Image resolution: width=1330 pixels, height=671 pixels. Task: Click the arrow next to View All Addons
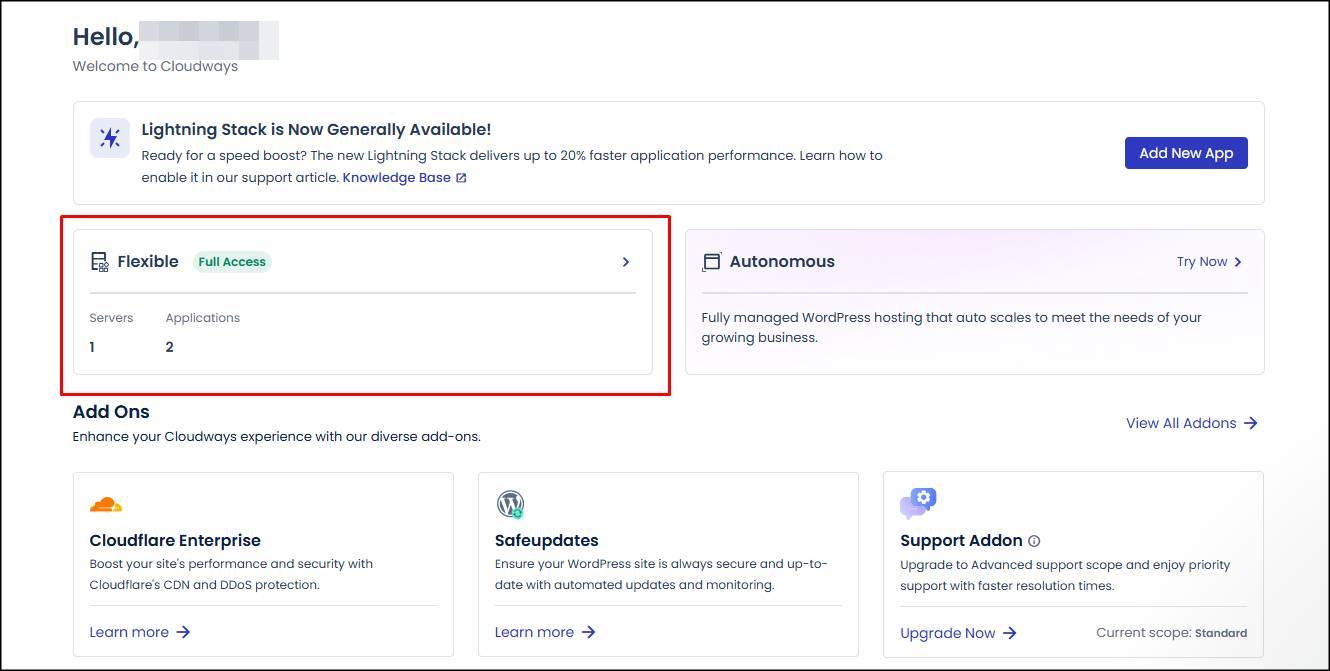pyautogui.click(x=1251, y=423)
